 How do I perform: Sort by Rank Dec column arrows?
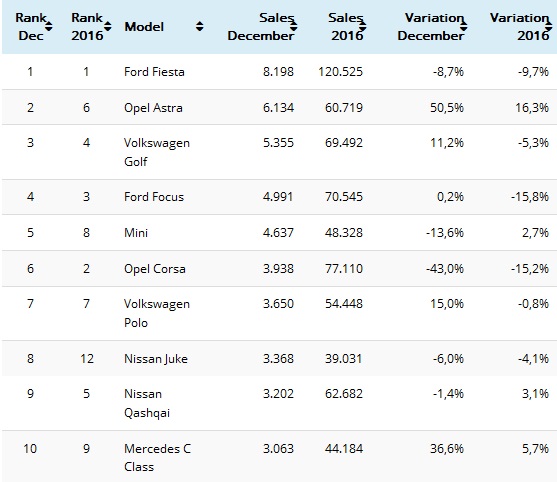[x=49, y=26]
